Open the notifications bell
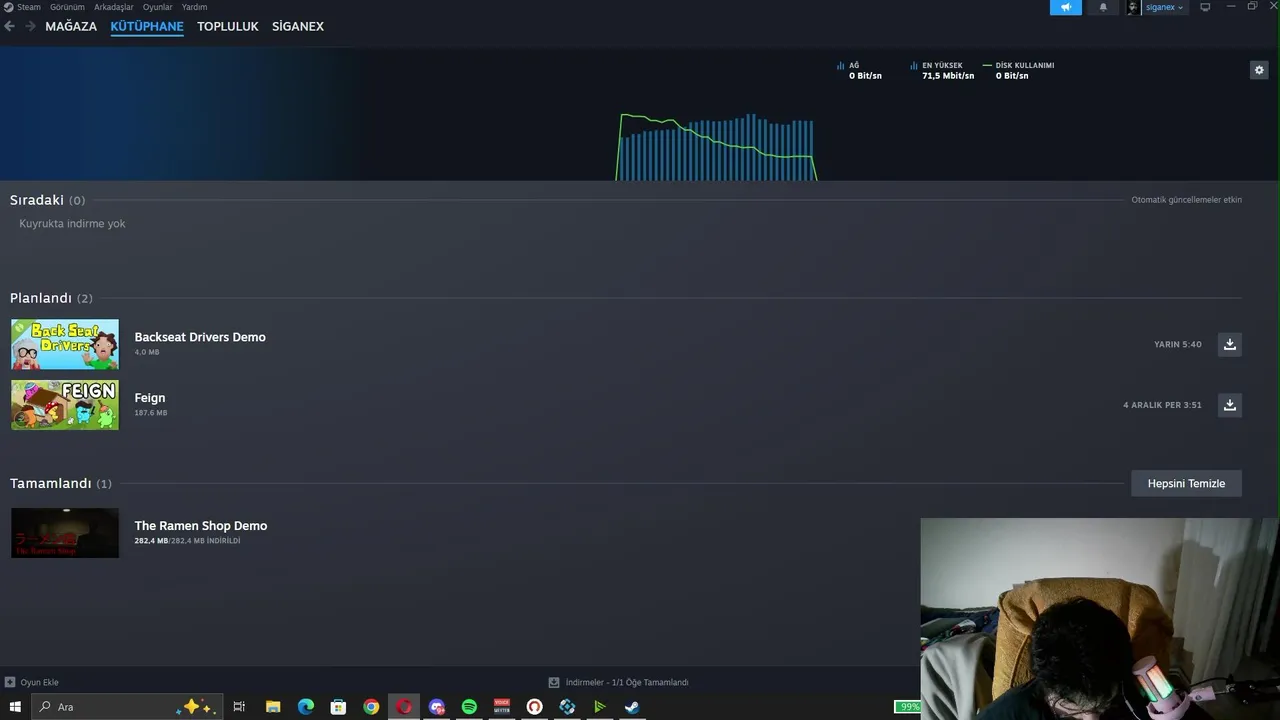Screen dimensions: 1280x720 click(x=1103, y=7)
